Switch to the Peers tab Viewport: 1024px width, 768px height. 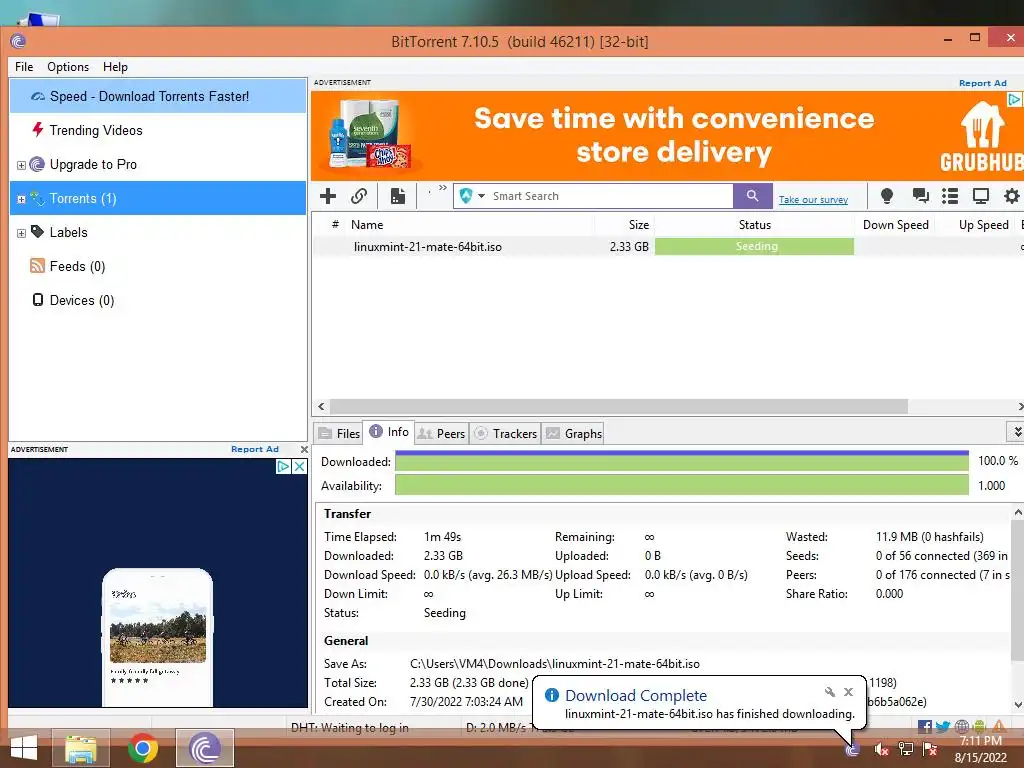click(x=441, y=434)
